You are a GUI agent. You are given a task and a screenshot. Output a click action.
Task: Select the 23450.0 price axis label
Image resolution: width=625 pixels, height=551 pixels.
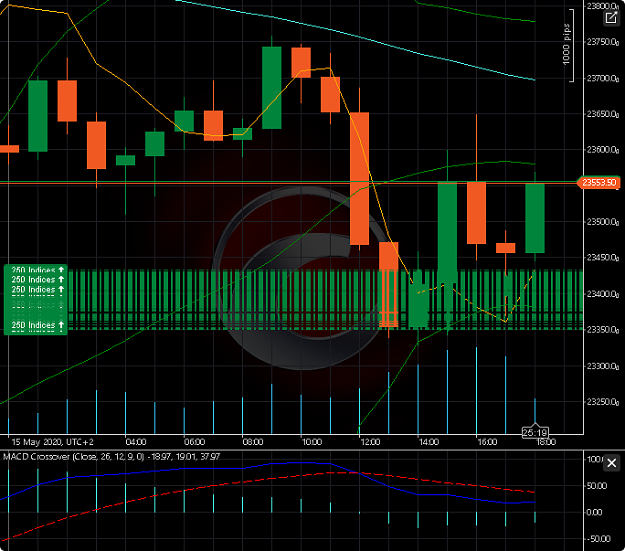coord(603,258)
